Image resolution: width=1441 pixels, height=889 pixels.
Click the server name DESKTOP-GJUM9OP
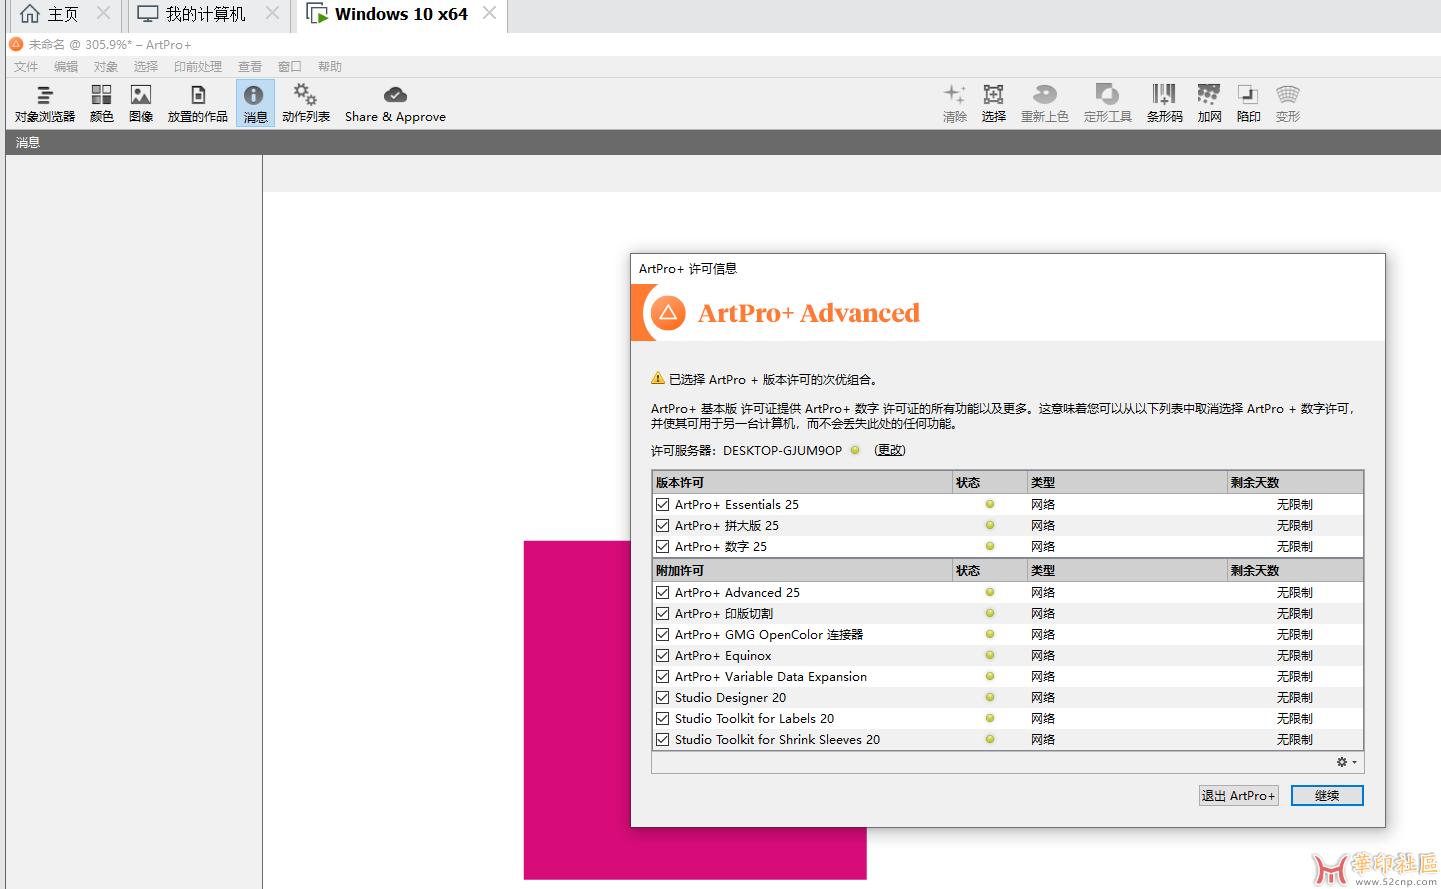pyautogui.click(x=782, y=450)
